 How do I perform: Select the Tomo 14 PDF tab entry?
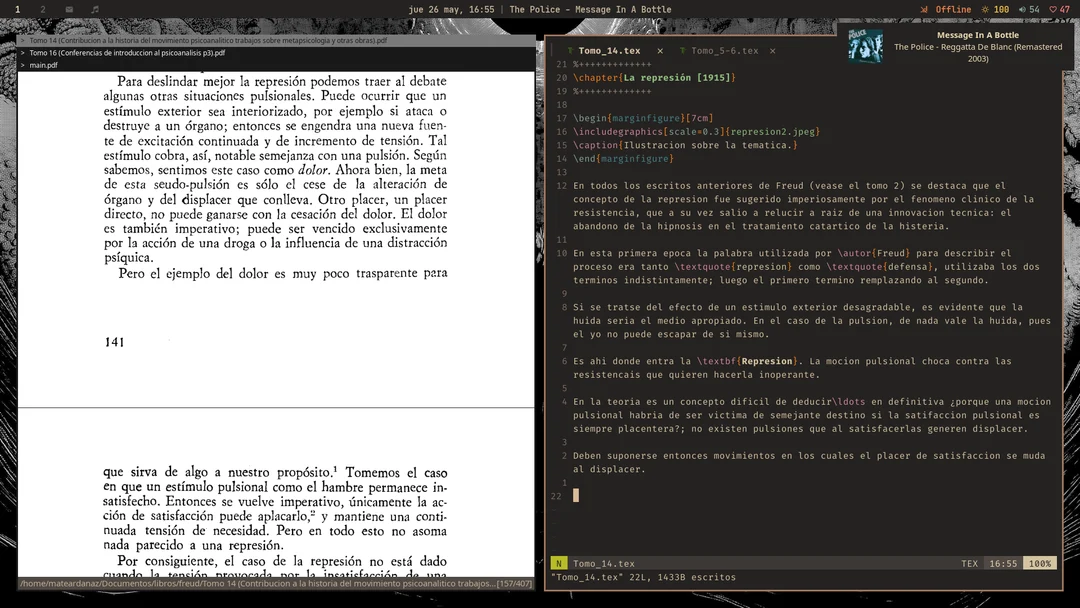click(208, 41)
